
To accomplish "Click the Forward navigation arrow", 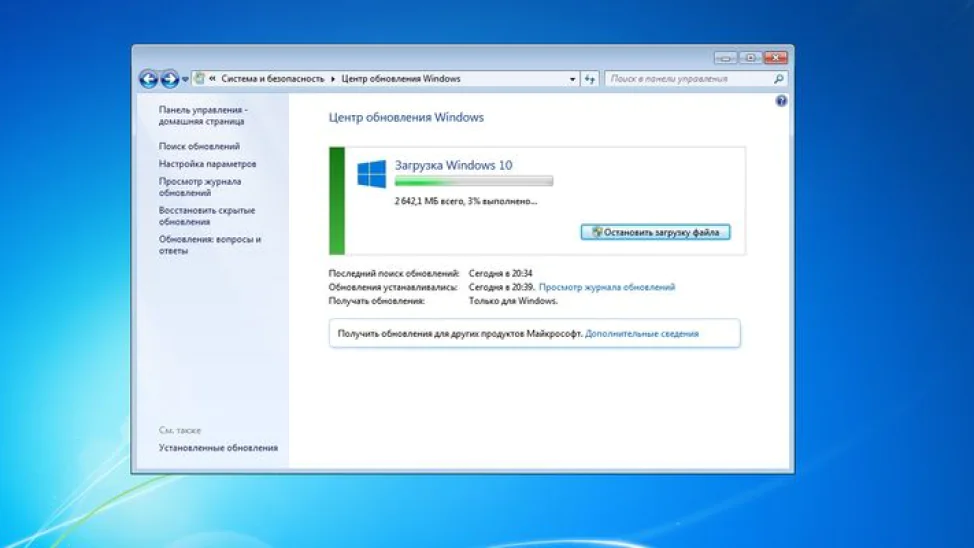I will pos(170,79).
